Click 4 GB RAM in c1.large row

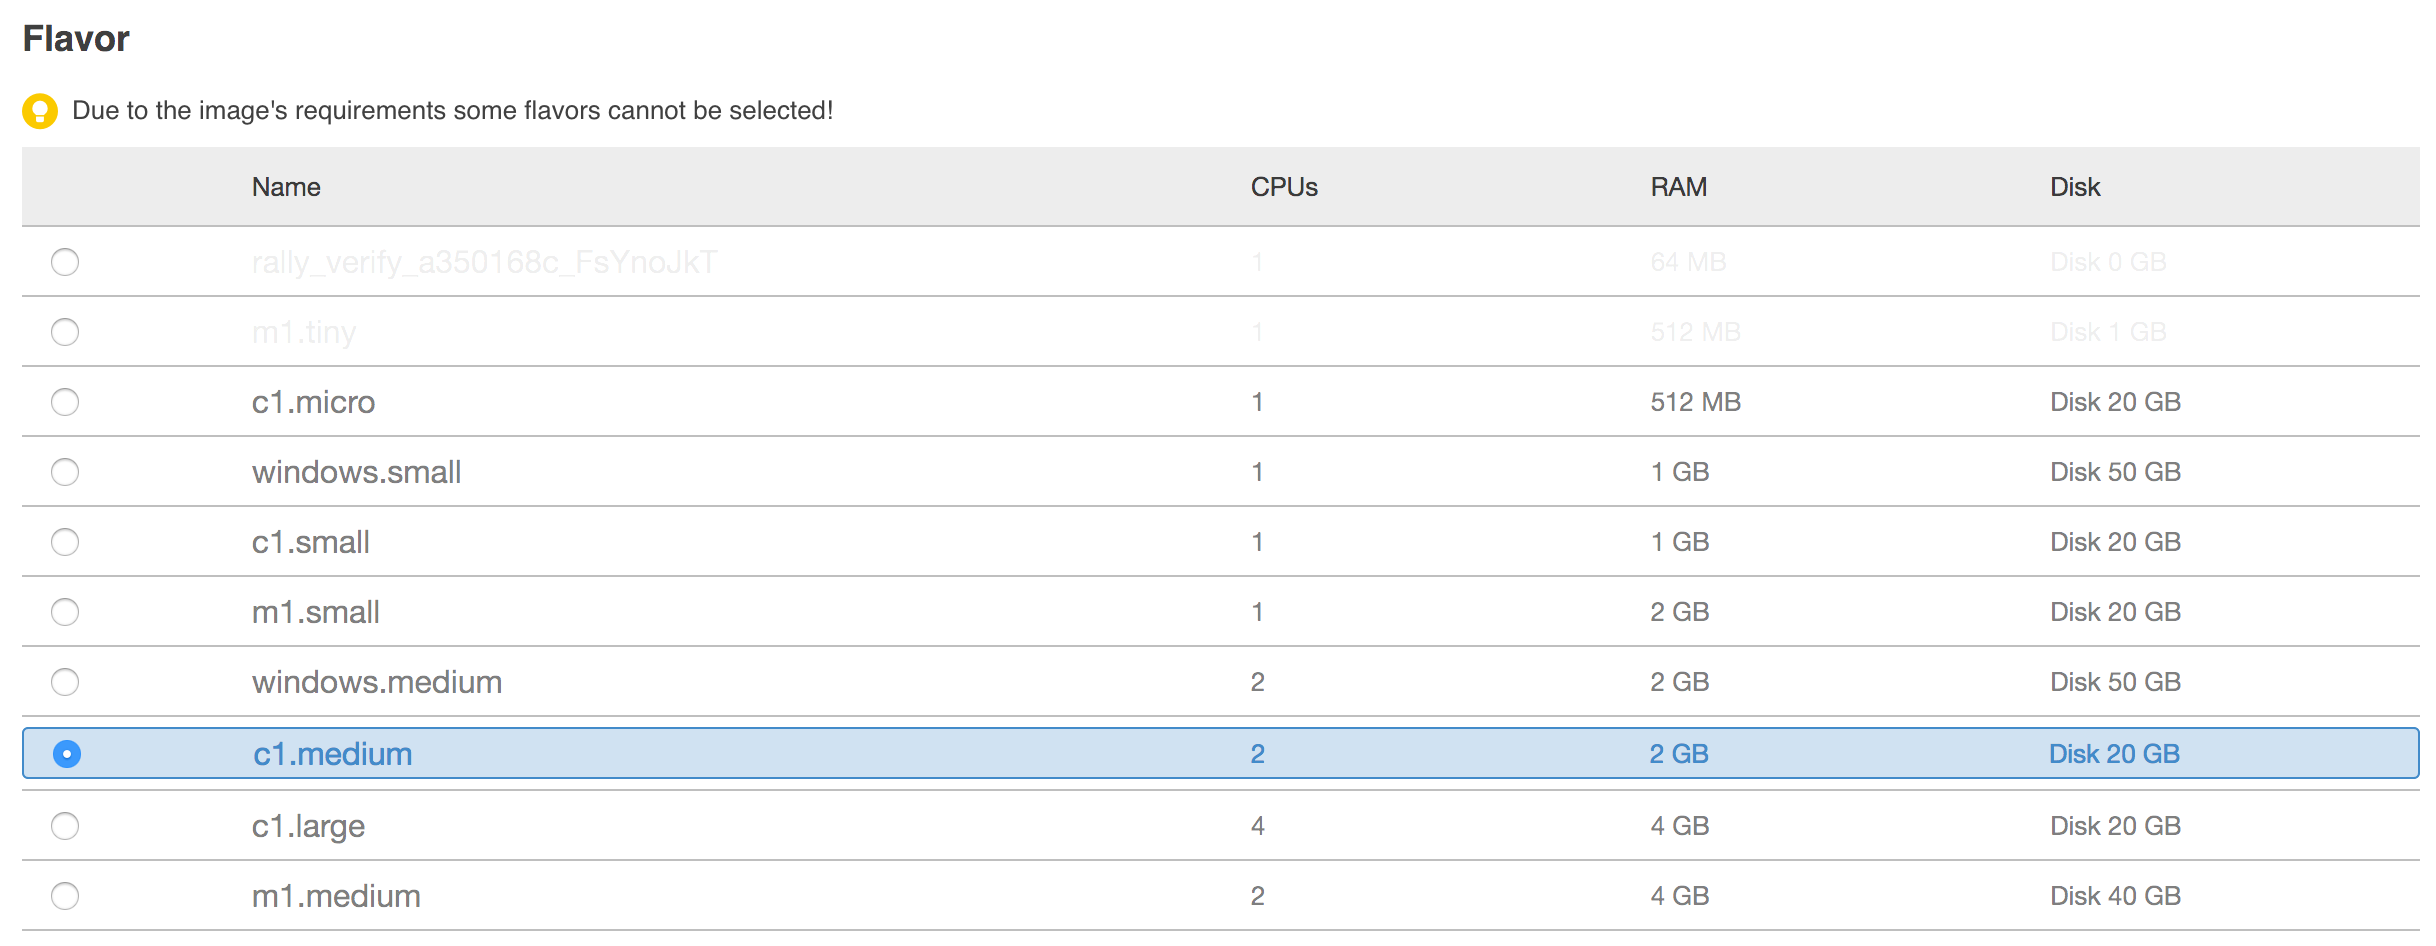[x=1680, y=826]
